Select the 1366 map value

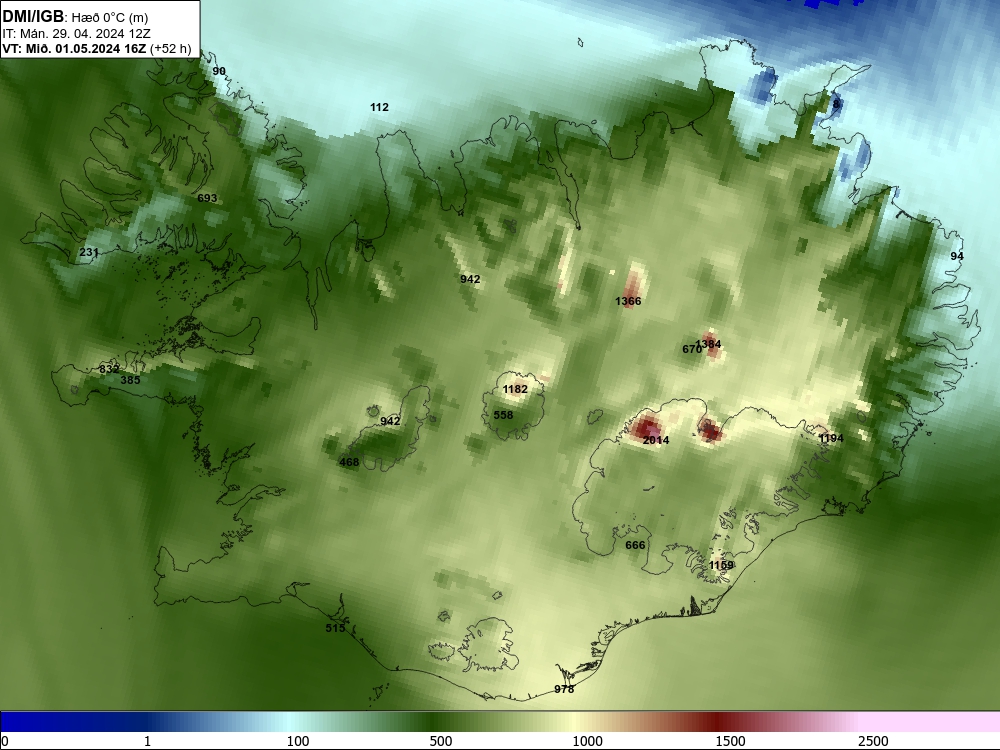coord(628,301)
